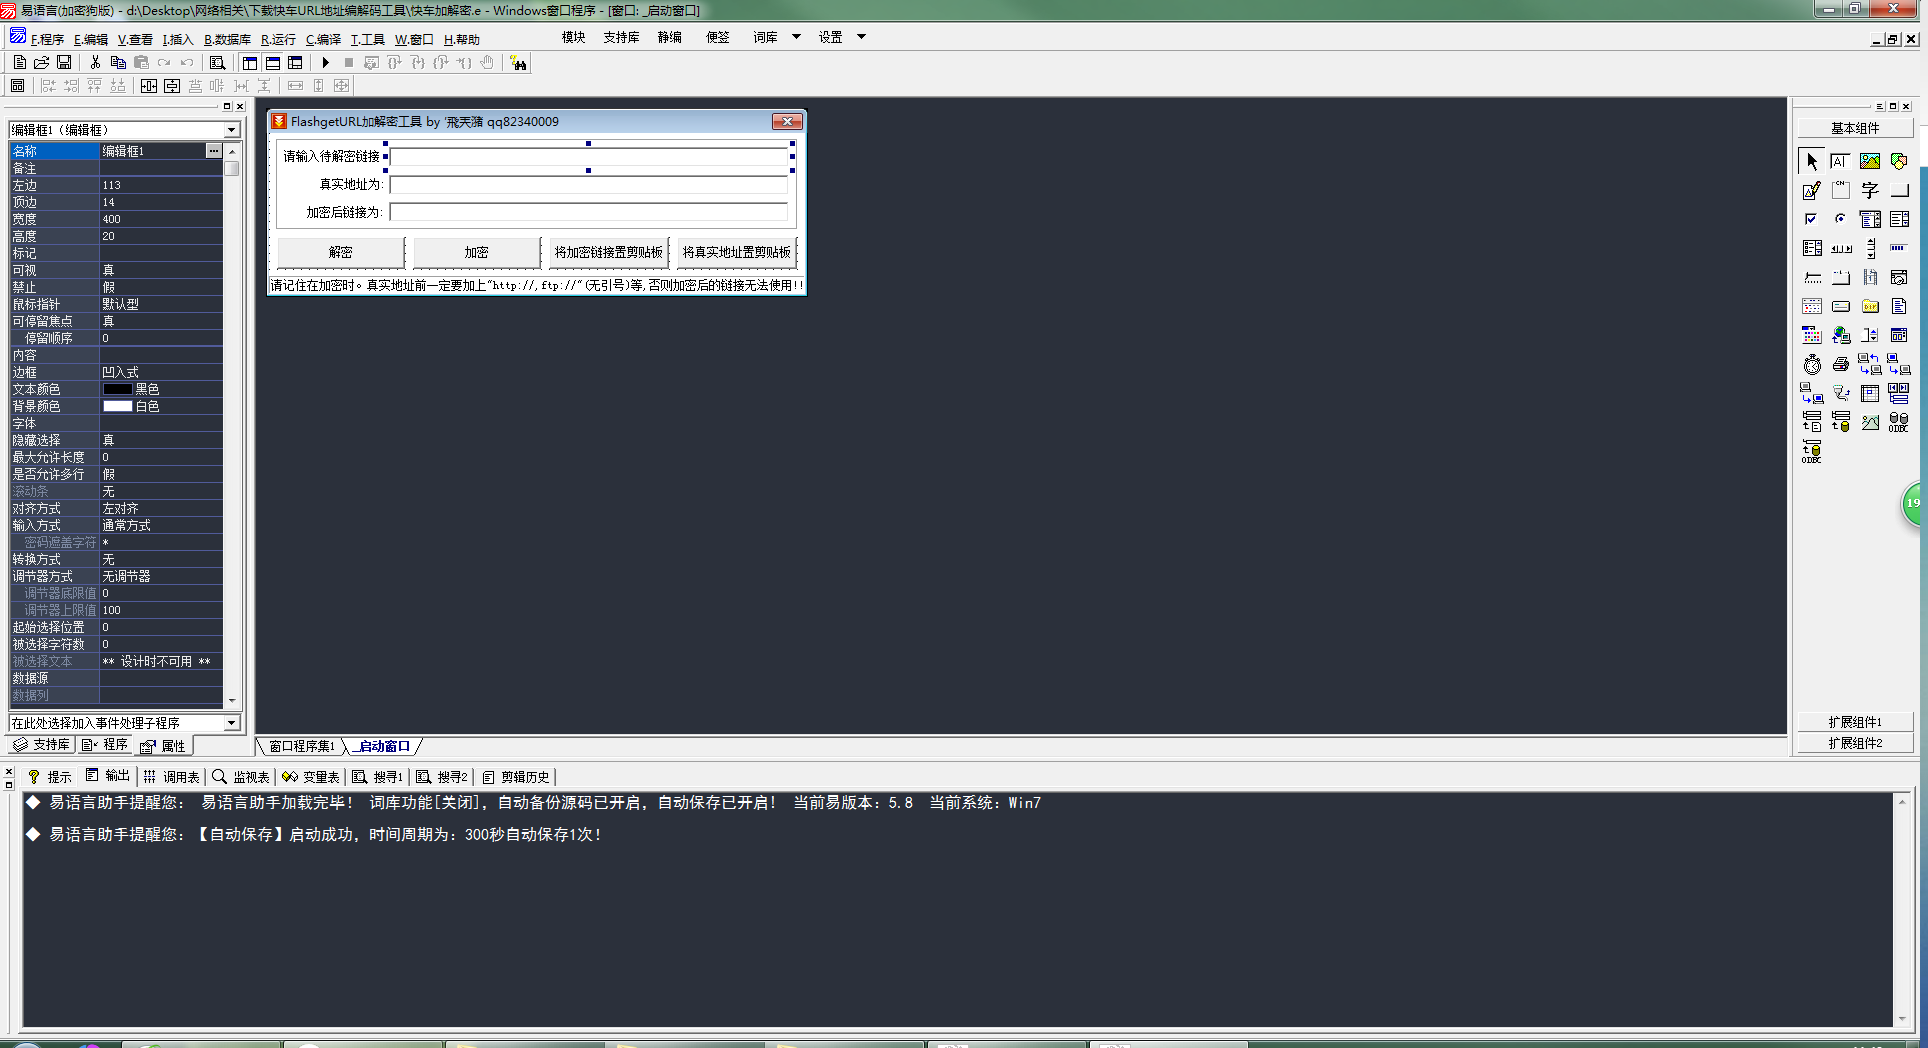Select the pointer arrow tool in component palette
1928x1048 pixels.
click(x=1812, y=161)
